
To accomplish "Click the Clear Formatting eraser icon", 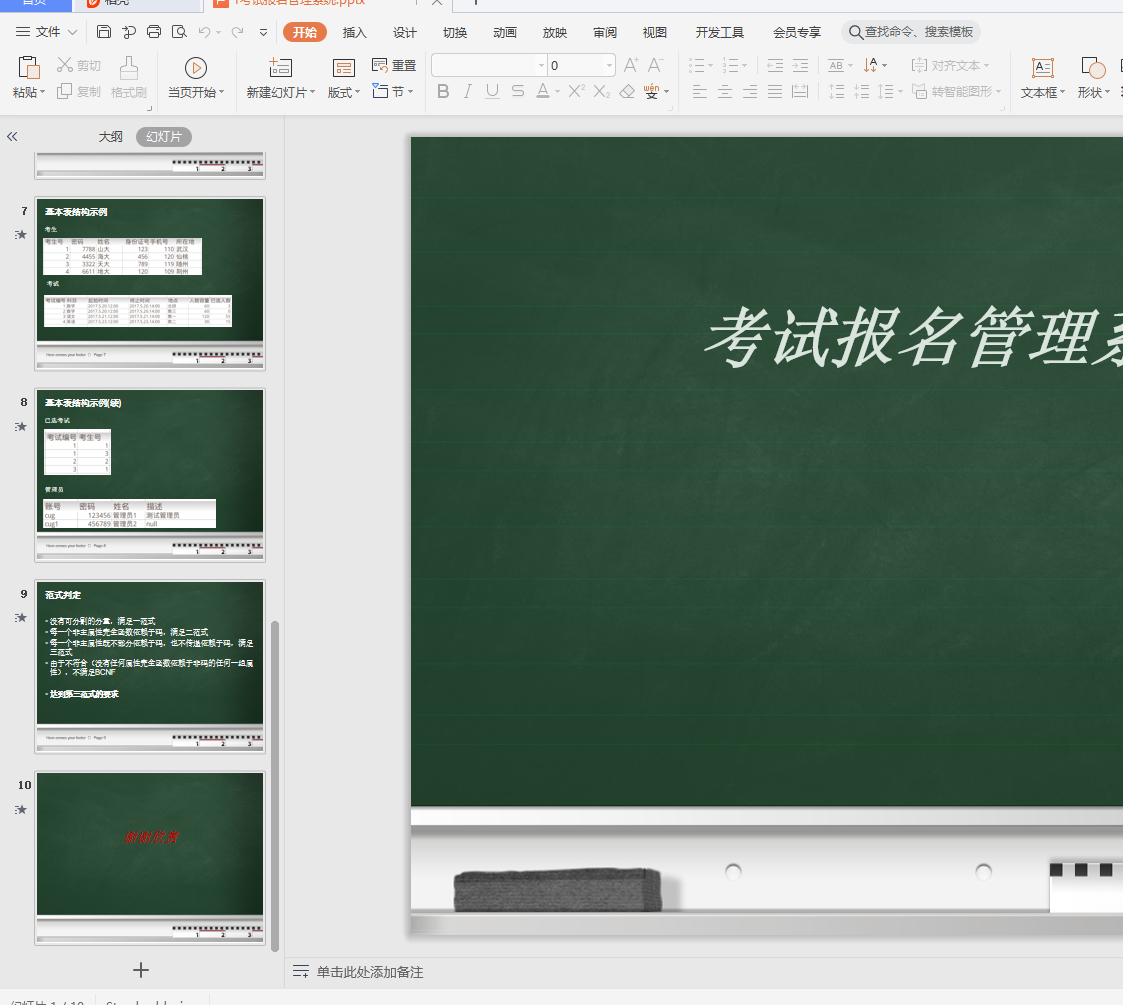I will (x=627, y=91).
